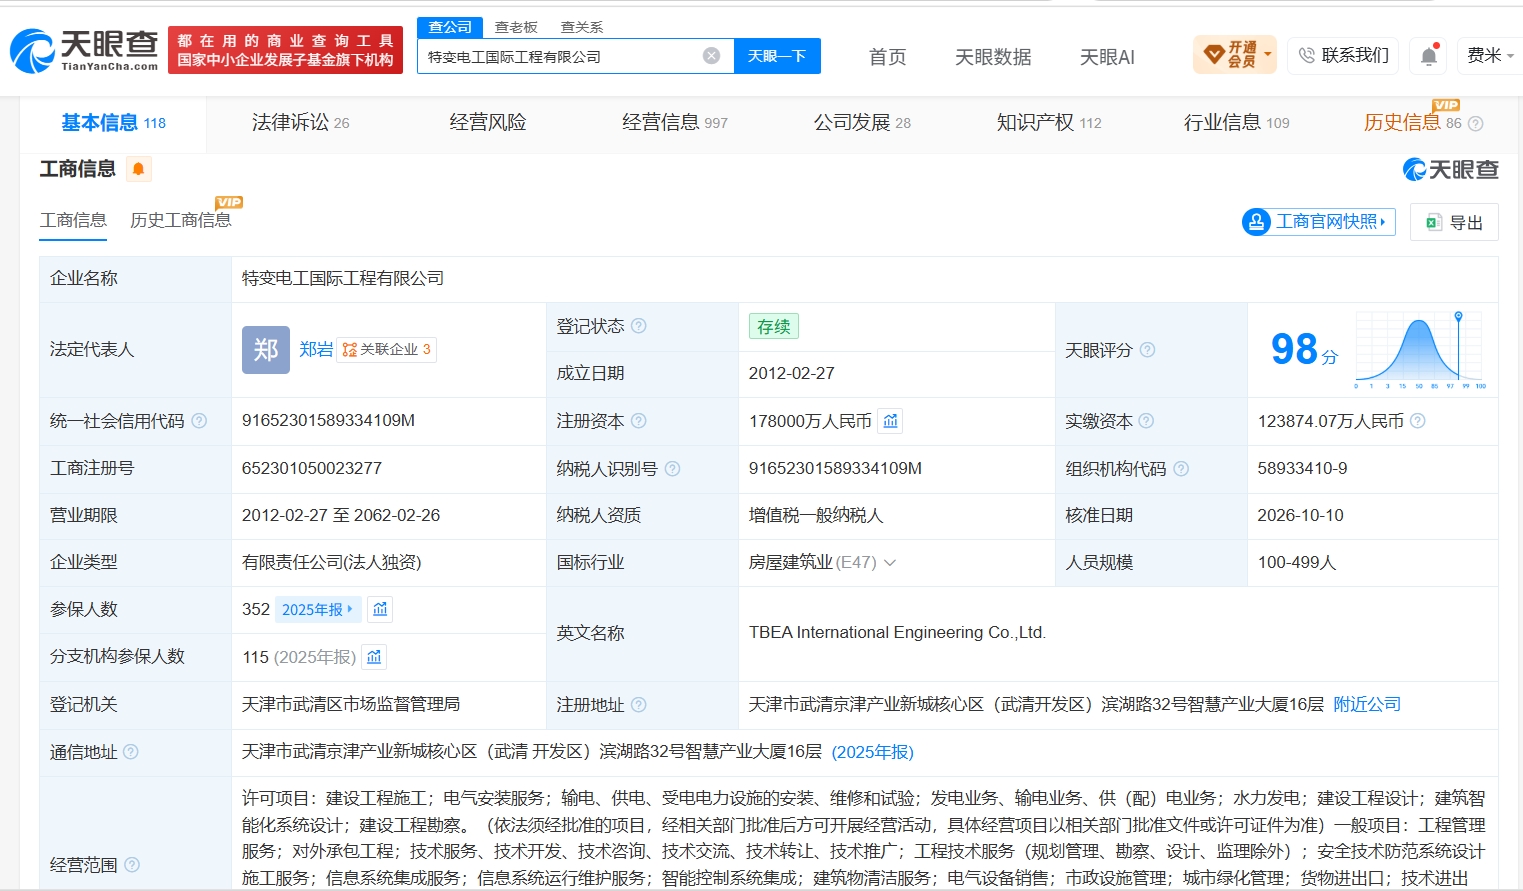
Task: Open the 历史工商信息 sub-tab
Action: tap(180, 220)
